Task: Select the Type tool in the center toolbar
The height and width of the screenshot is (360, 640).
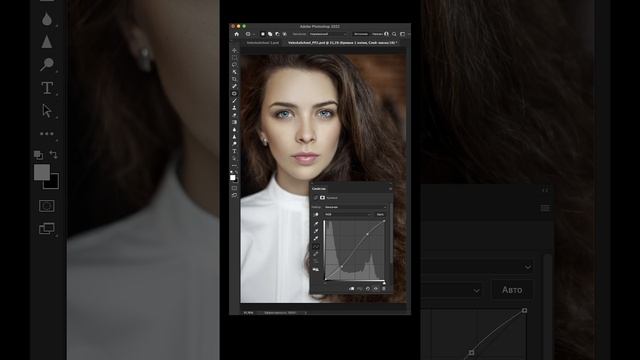Action: click(x=234, y=151)
